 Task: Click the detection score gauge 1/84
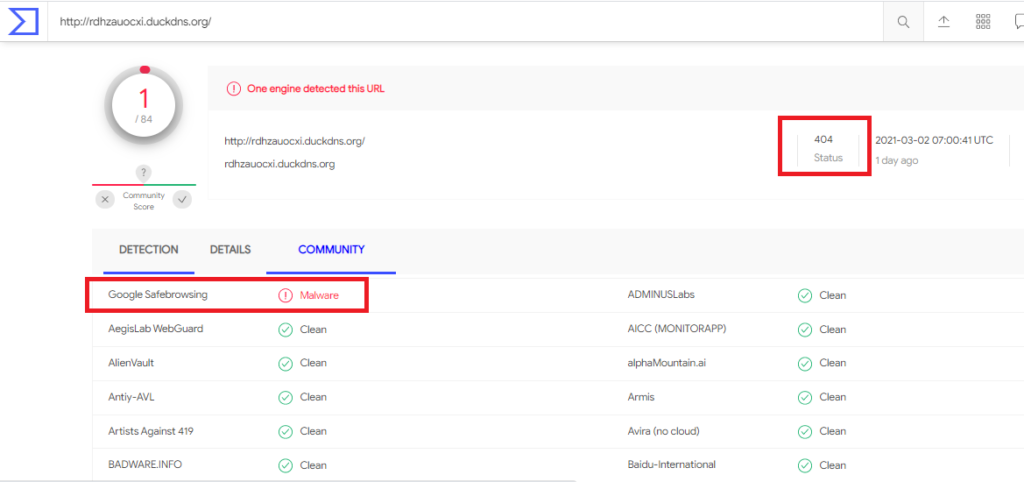tap(144, 106)
